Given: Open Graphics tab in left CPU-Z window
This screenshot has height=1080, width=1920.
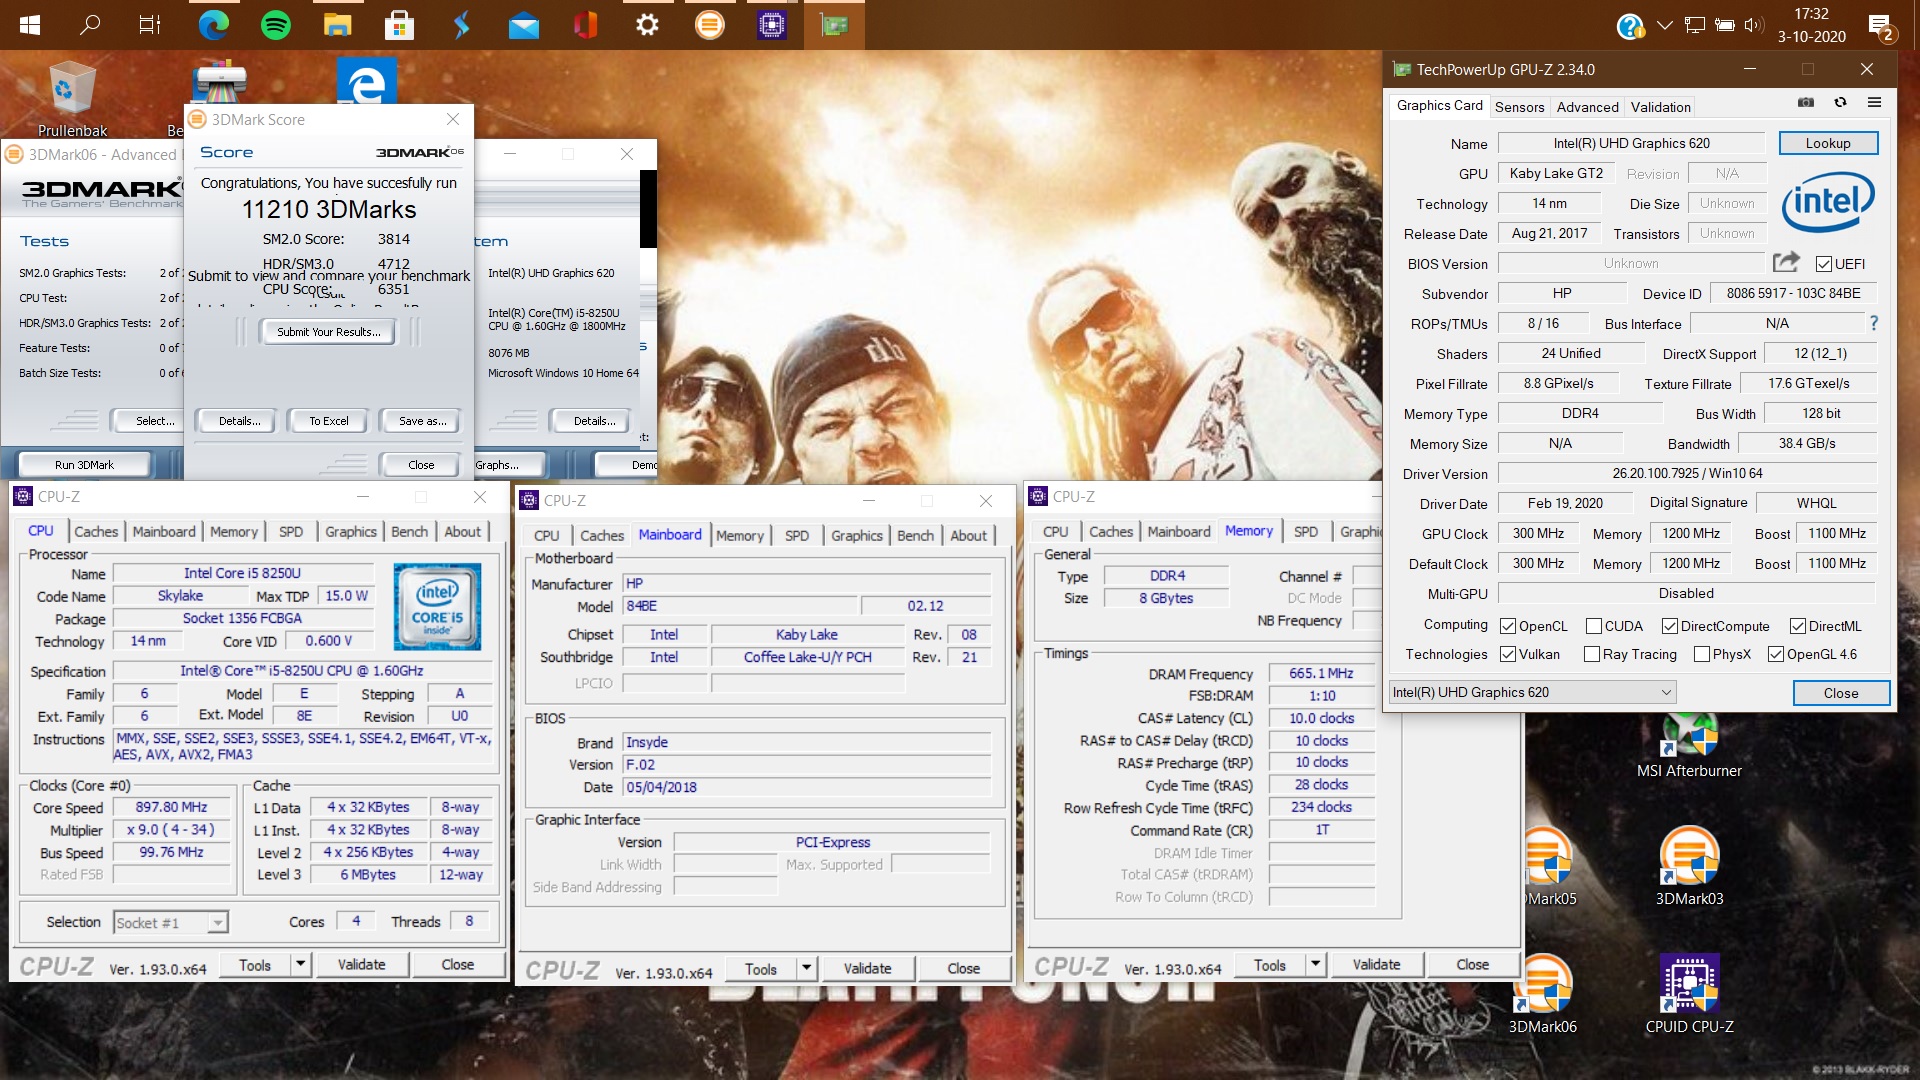Looking at the screenshot, I should click(350, 532).
